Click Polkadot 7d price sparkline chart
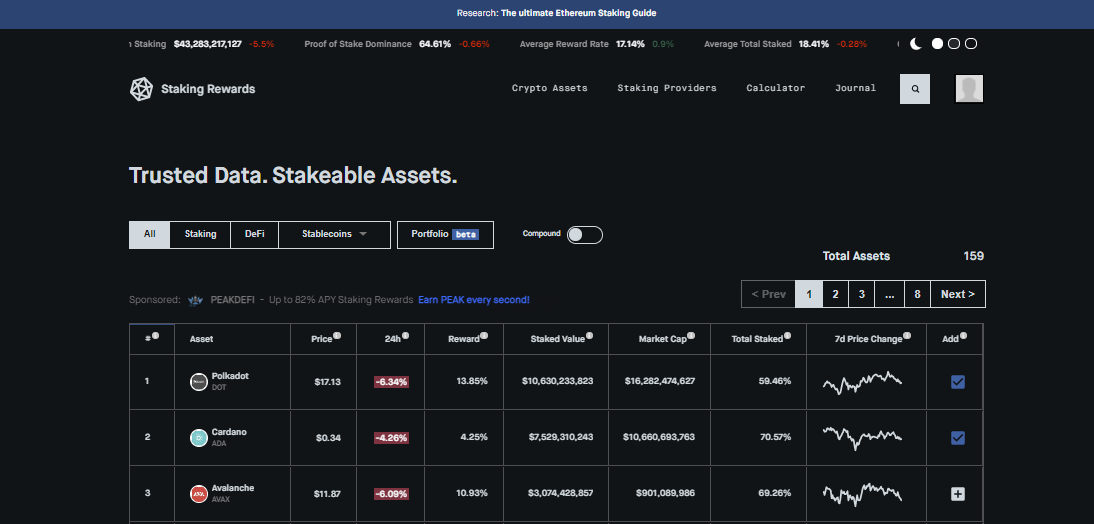Viewport: 1094px width, 524px height. pos(862,382)
